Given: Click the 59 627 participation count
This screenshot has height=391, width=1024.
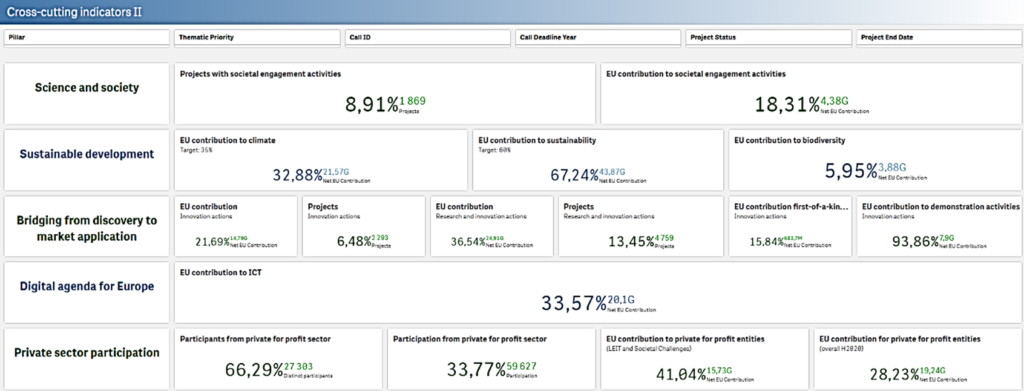Looking at the screenshot, I should tap(521, 367).
